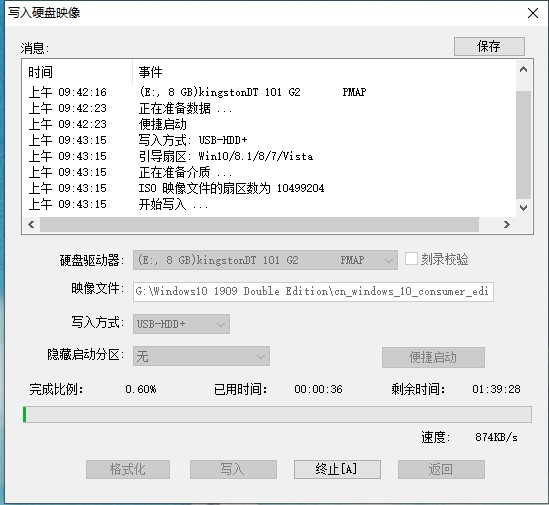This screenshot has width=549, height=505.
Task: Click the horizontal scroll left arrow
Action: coord(31,224)
